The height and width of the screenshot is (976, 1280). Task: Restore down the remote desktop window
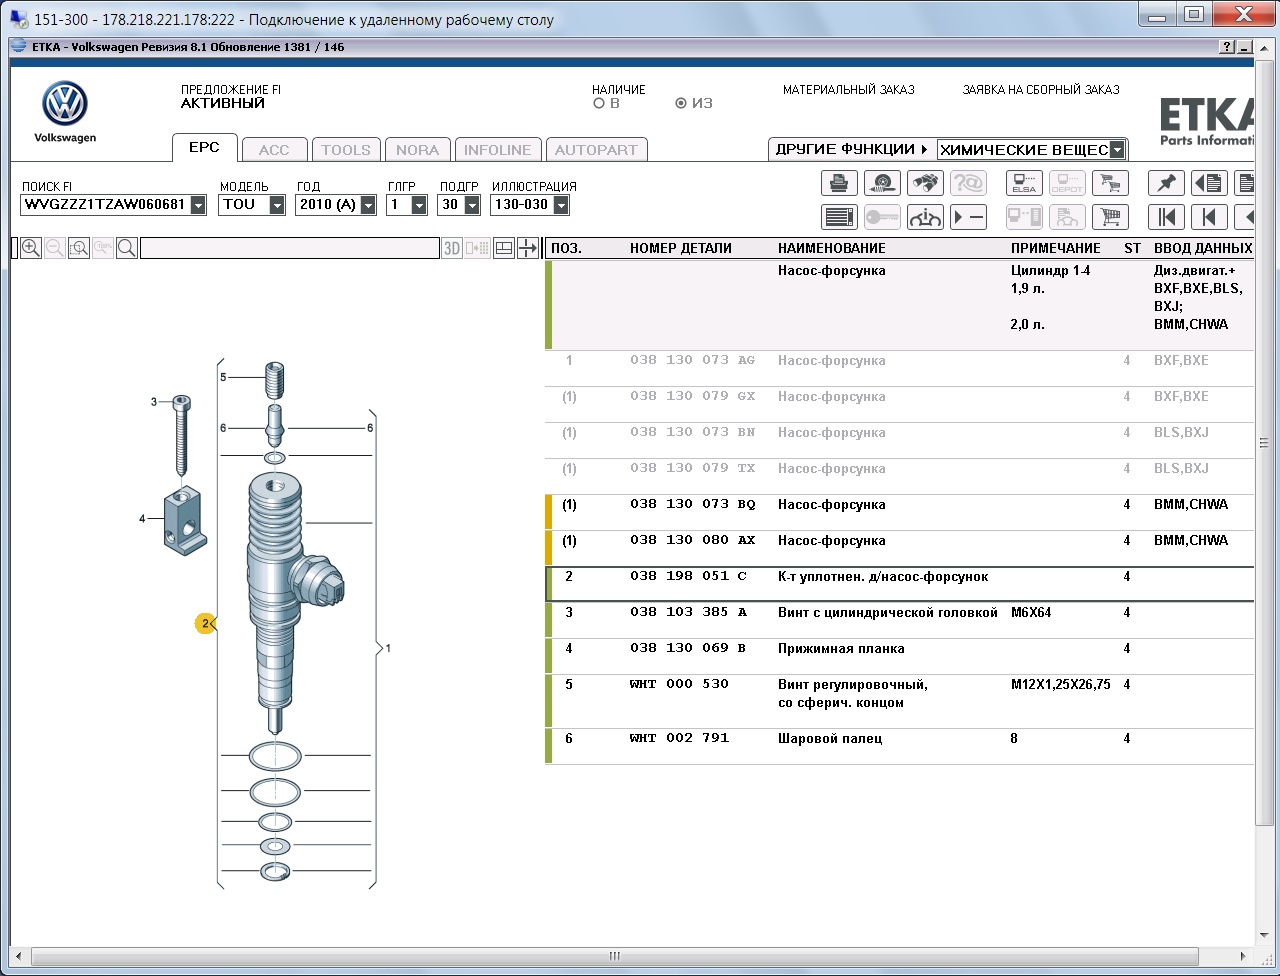1193,13
